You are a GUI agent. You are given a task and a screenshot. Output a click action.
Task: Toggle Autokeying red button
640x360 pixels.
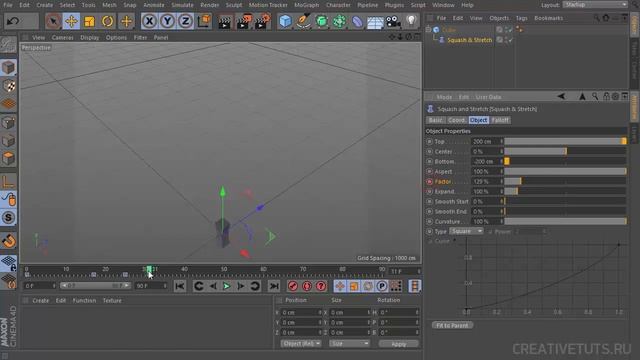pyautogui.click(x=307, y=286)
